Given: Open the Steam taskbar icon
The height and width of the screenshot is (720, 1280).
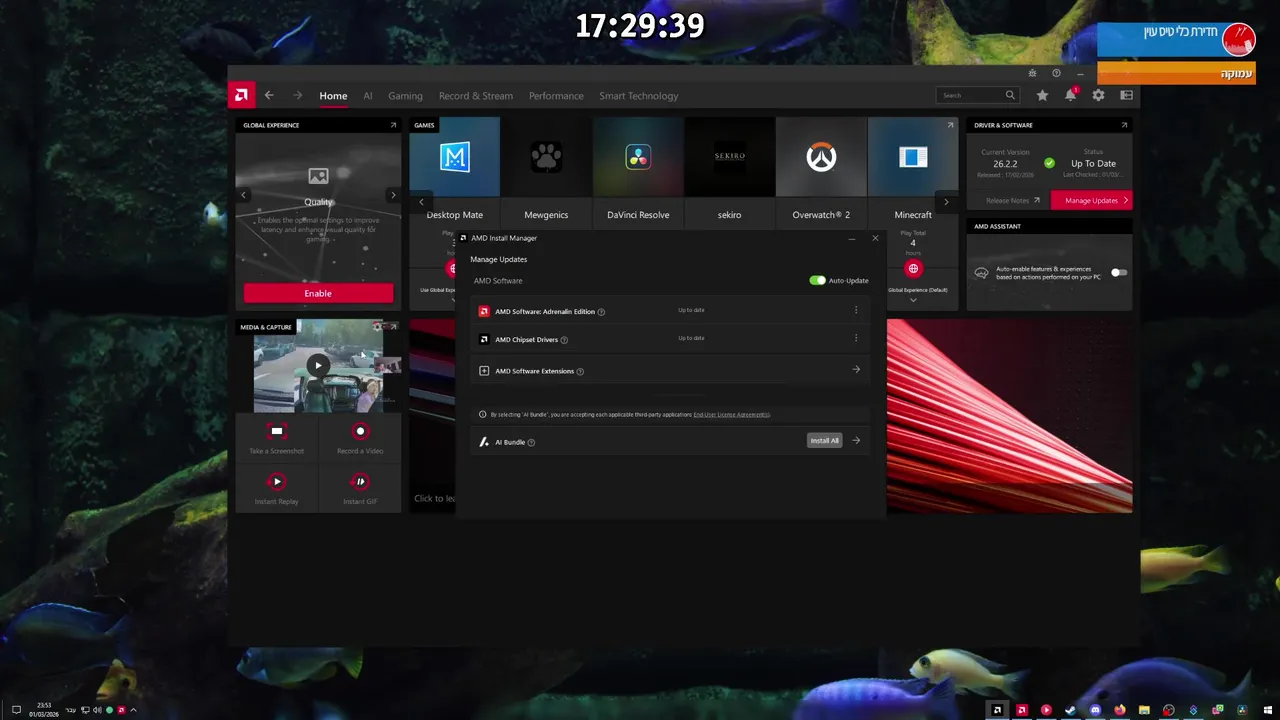Looking at the screenshot, I should [x=1070, y=710].
